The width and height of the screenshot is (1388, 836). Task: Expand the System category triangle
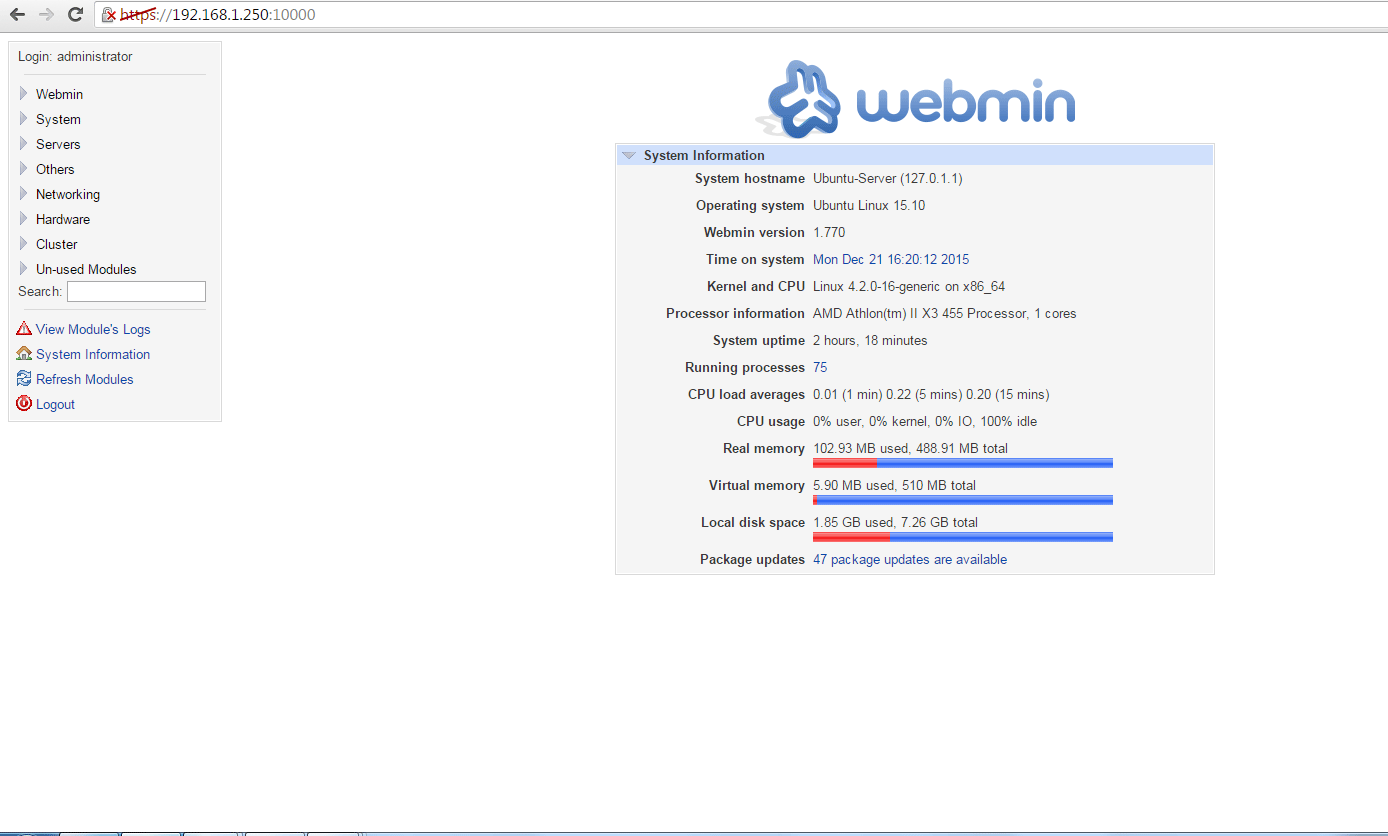[x=24, y=119]
